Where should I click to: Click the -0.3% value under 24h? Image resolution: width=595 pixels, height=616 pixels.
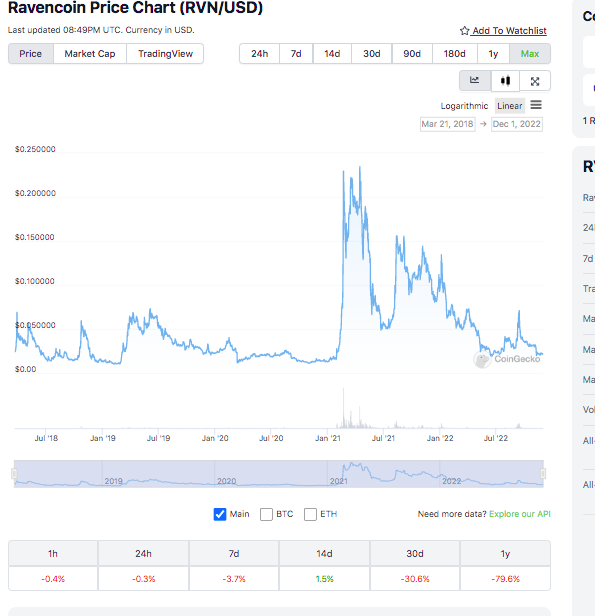point(143,579)
